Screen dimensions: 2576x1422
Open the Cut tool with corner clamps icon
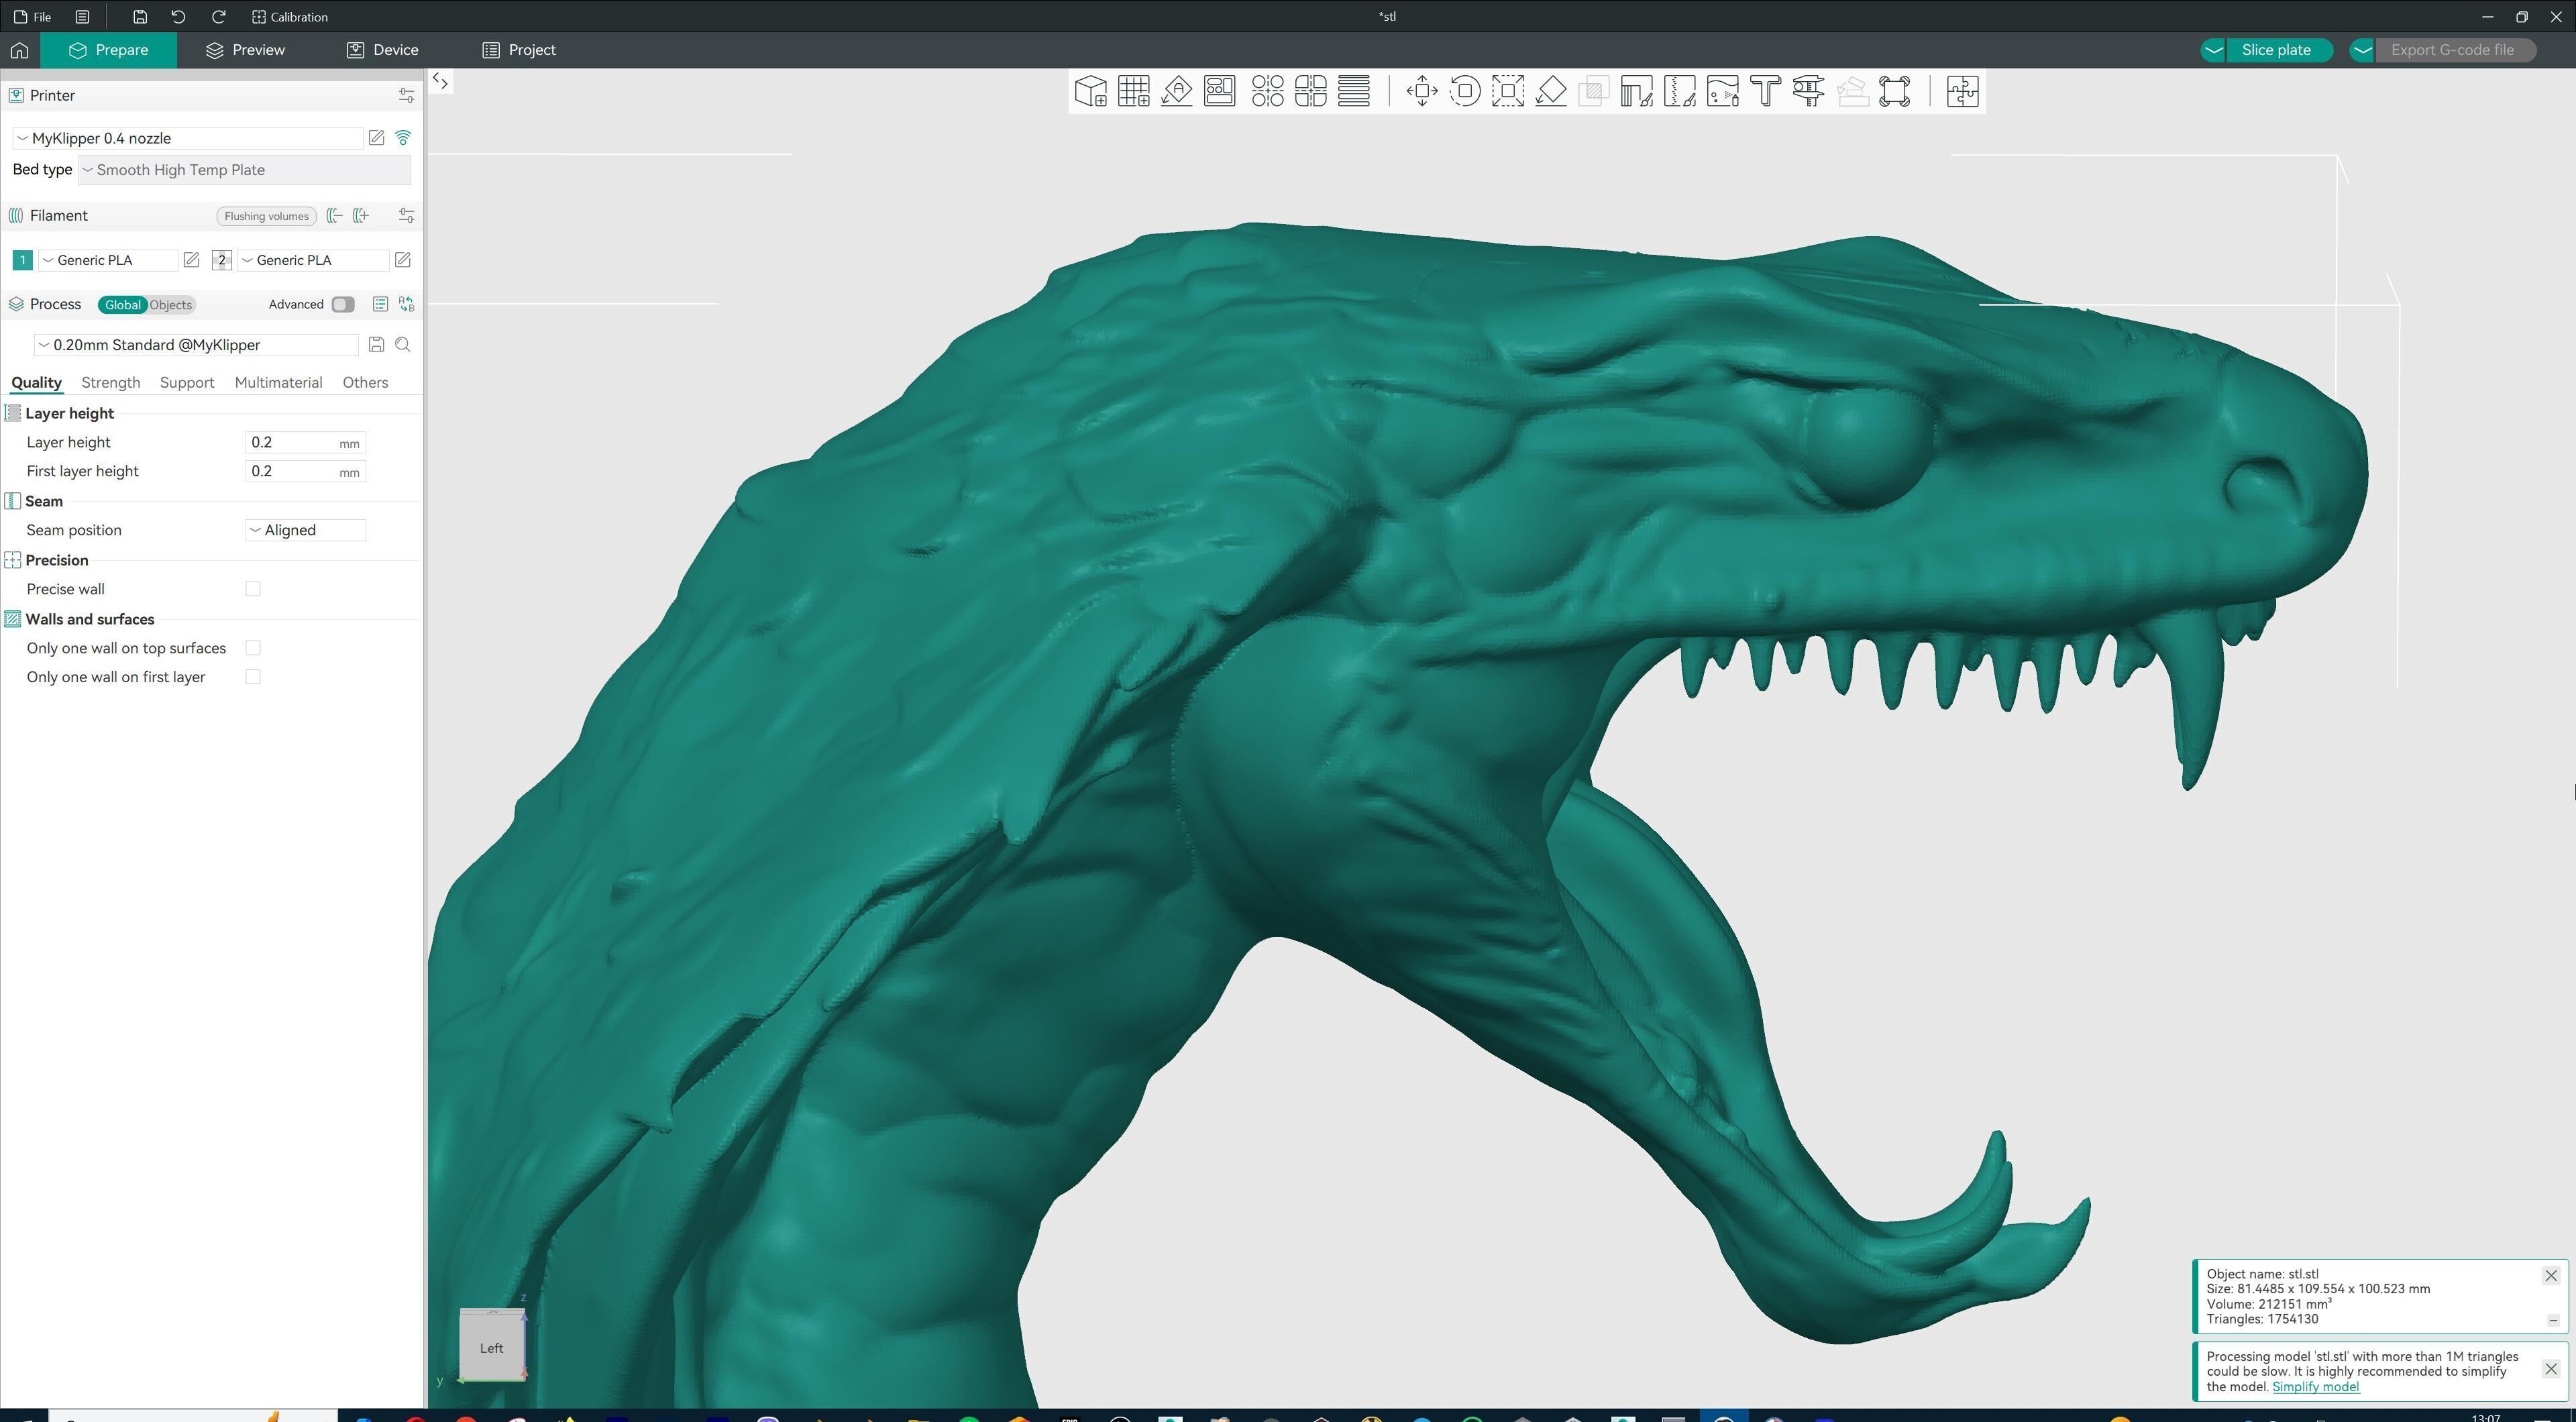(x=1895, y=91)
